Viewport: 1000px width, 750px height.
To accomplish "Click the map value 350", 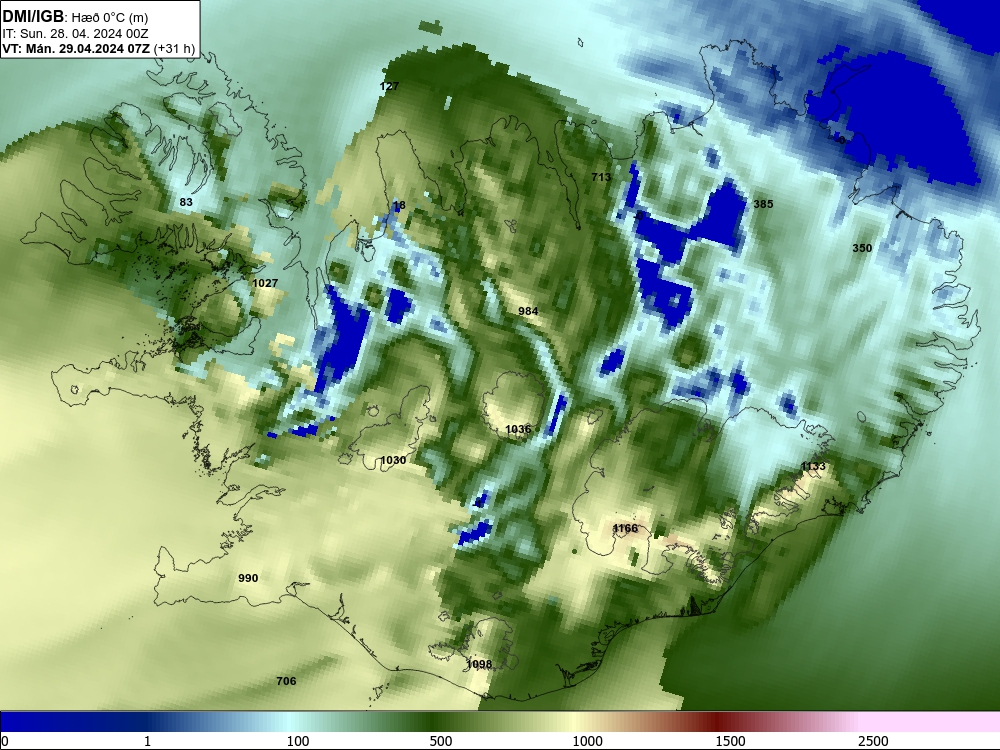I will [x=862, y=248].
